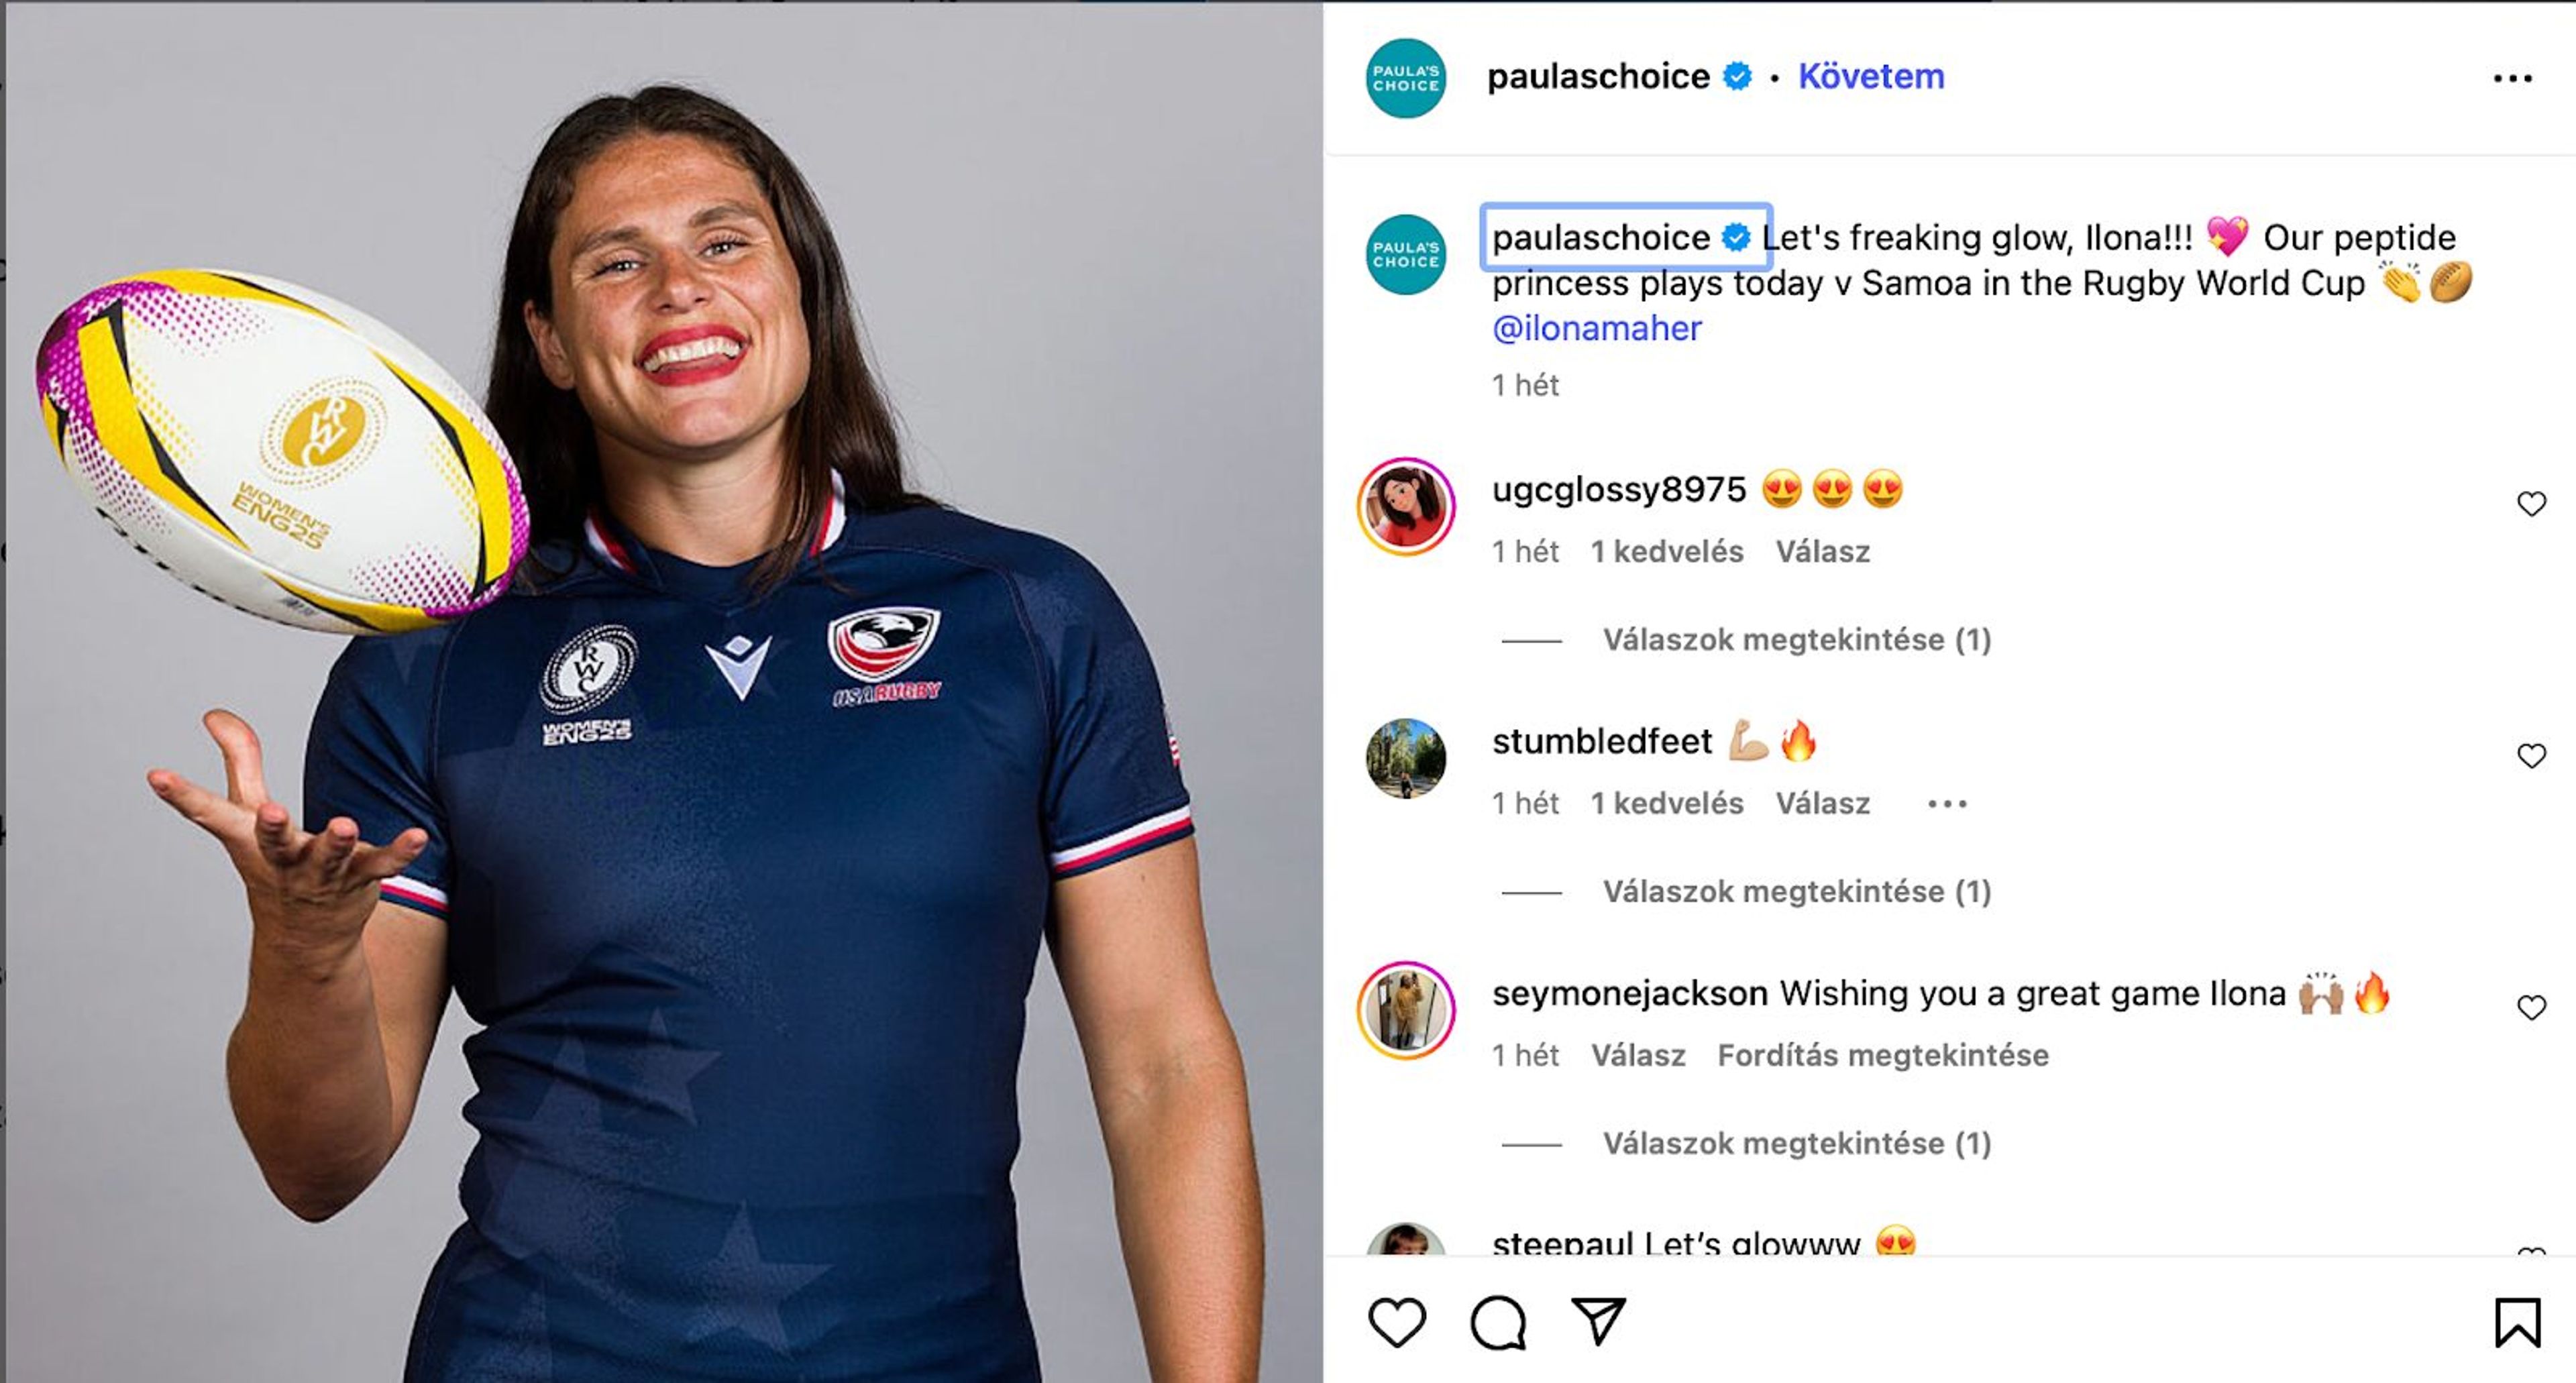Like ugcglossy8975's comment

tap(2531, 503)
